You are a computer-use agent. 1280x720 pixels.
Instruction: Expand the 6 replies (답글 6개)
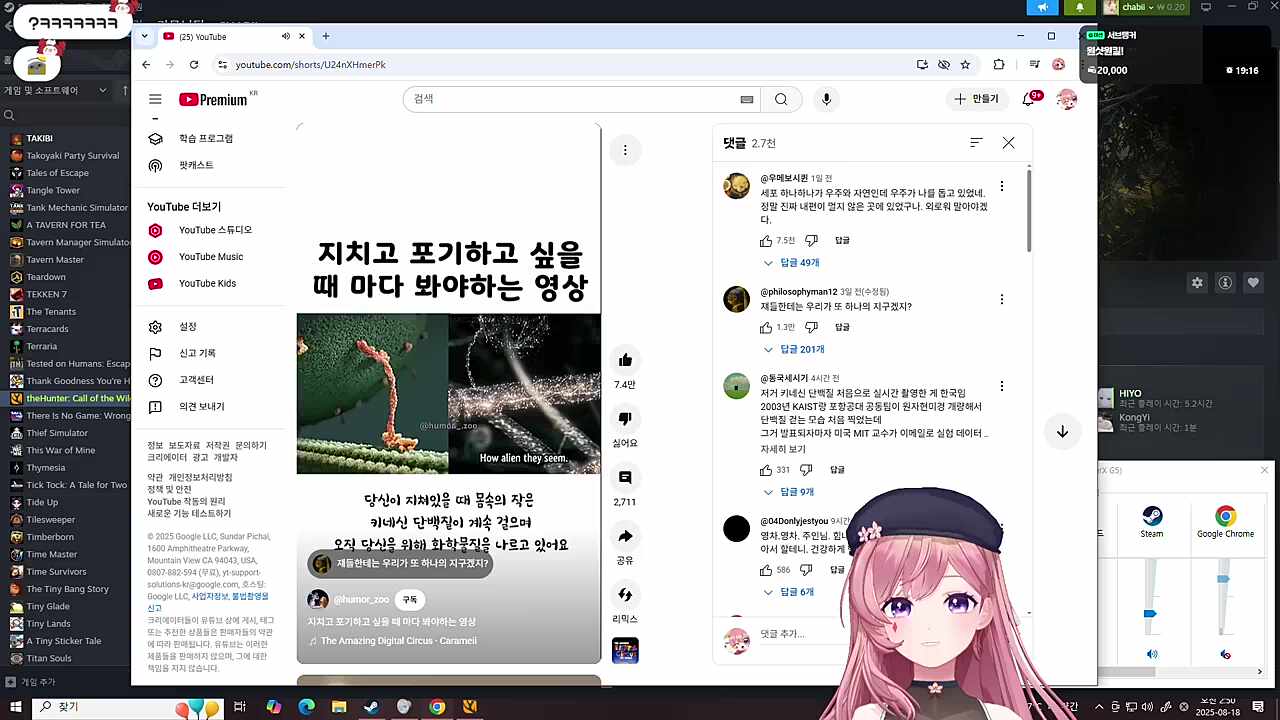(x=789, y=592)
